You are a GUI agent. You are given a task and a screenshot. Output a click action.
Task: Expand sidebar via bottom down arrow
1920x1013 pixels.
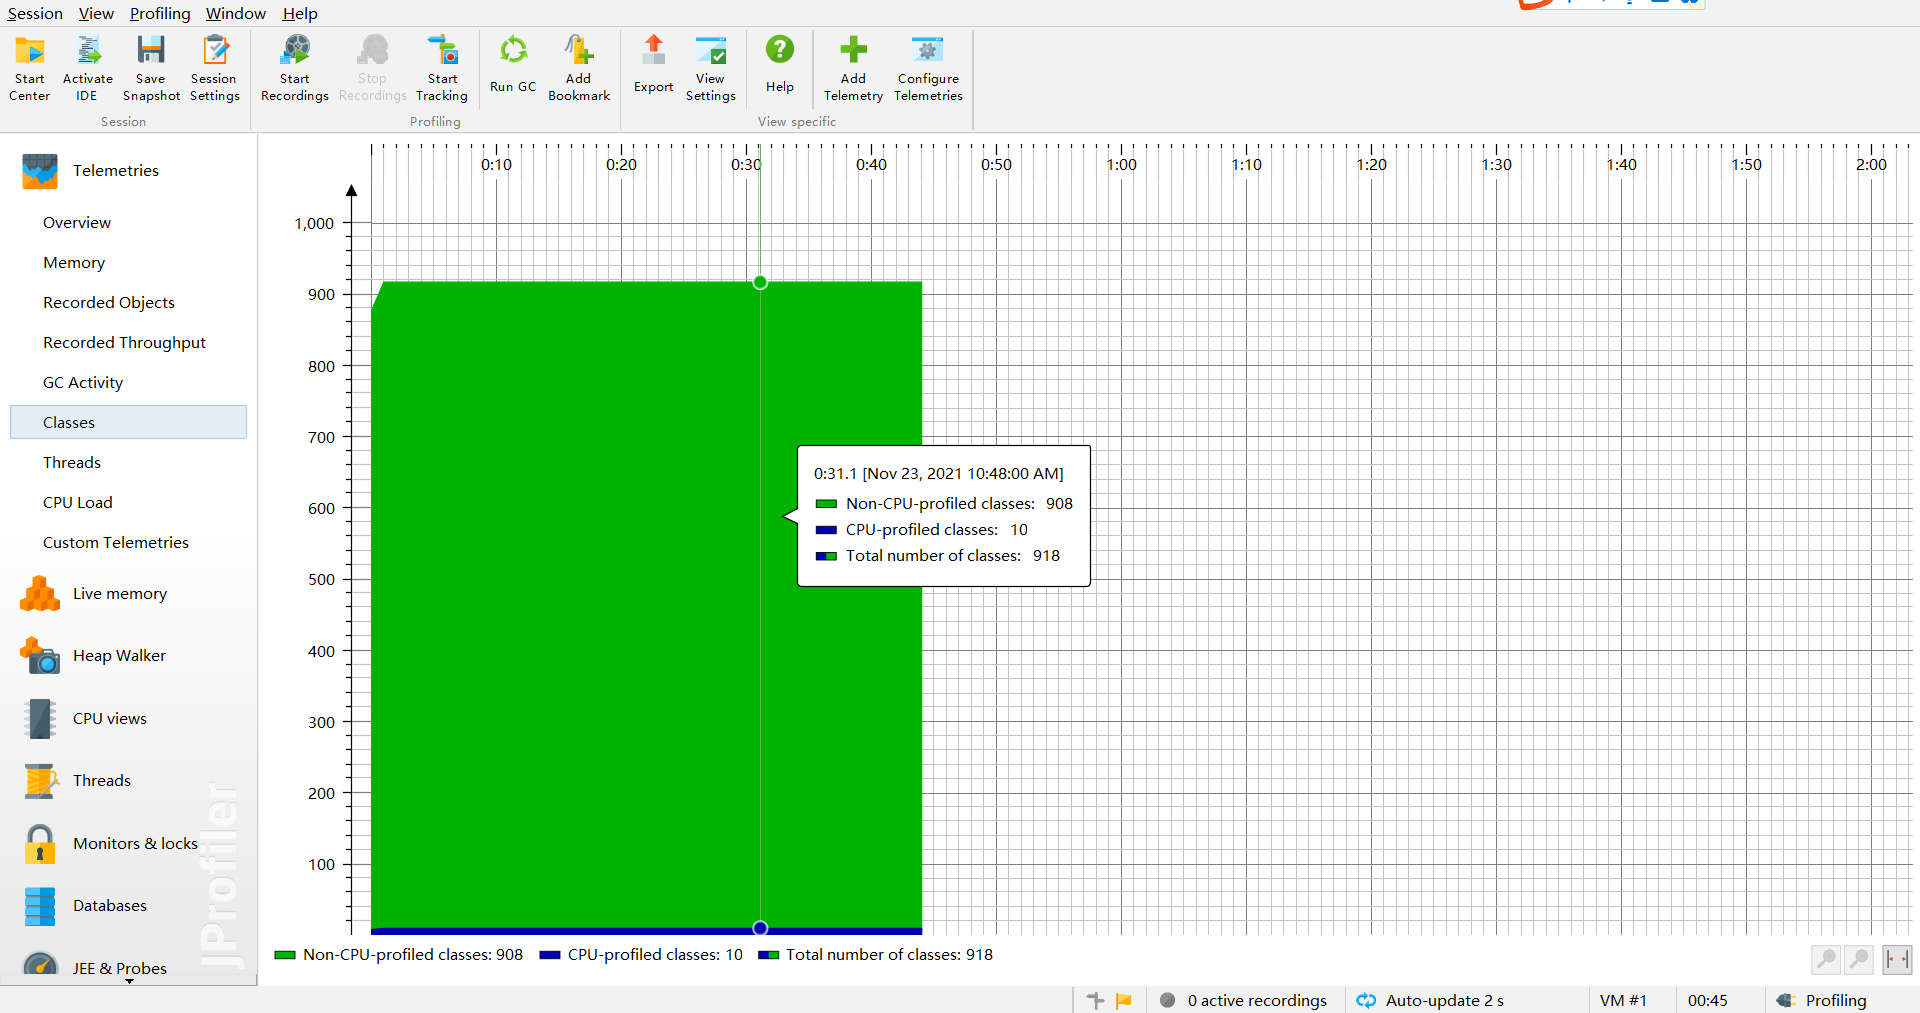tap(129, 982)
